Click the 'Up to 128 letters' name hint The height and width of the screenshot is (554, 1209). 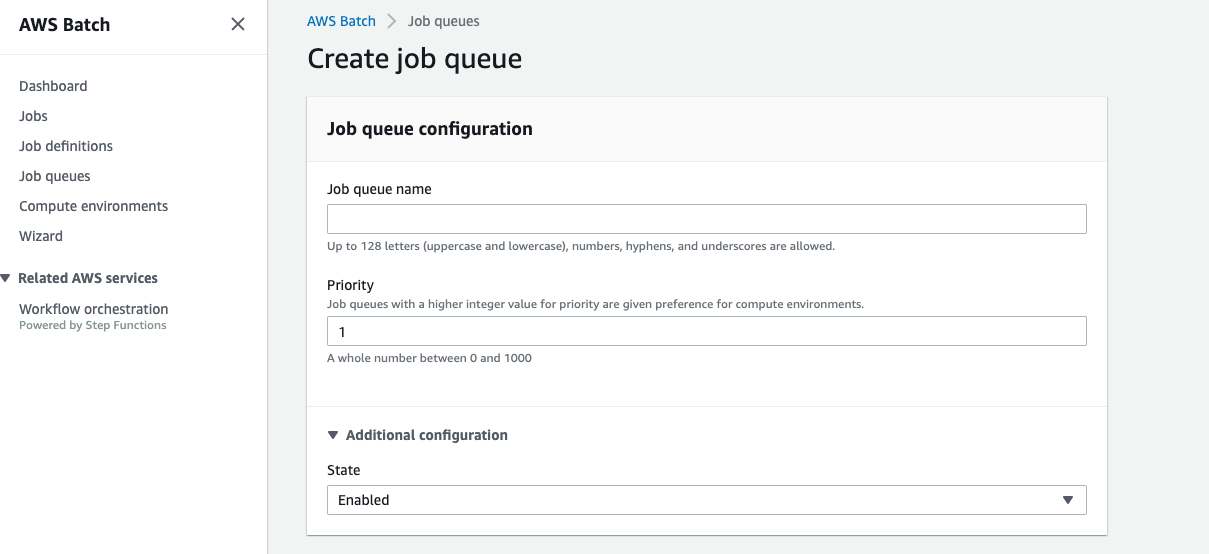coord(581,246)
